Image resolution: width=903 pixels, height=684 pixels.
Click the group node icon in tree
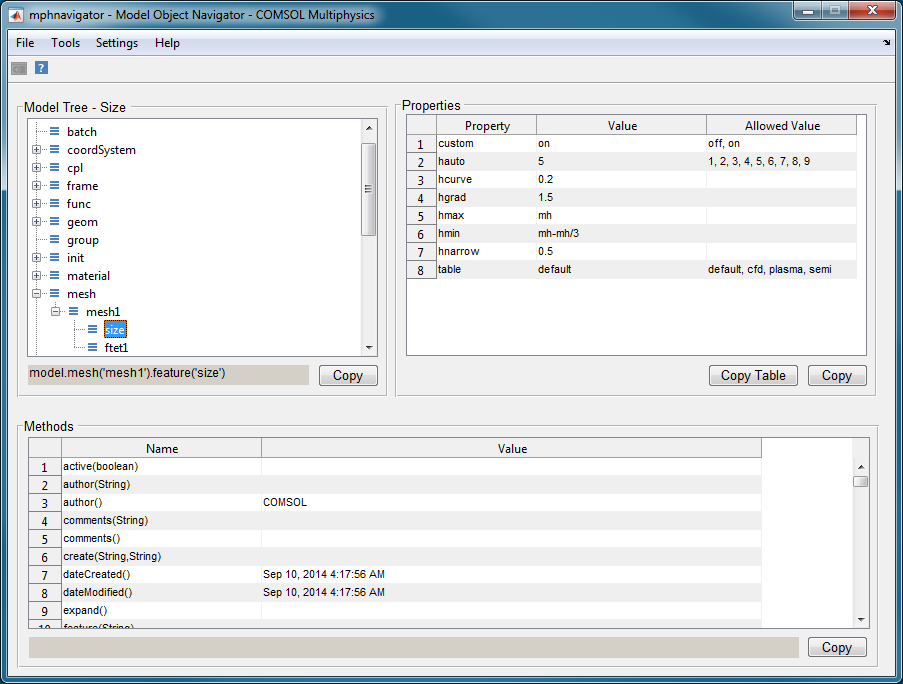point(55,240)
